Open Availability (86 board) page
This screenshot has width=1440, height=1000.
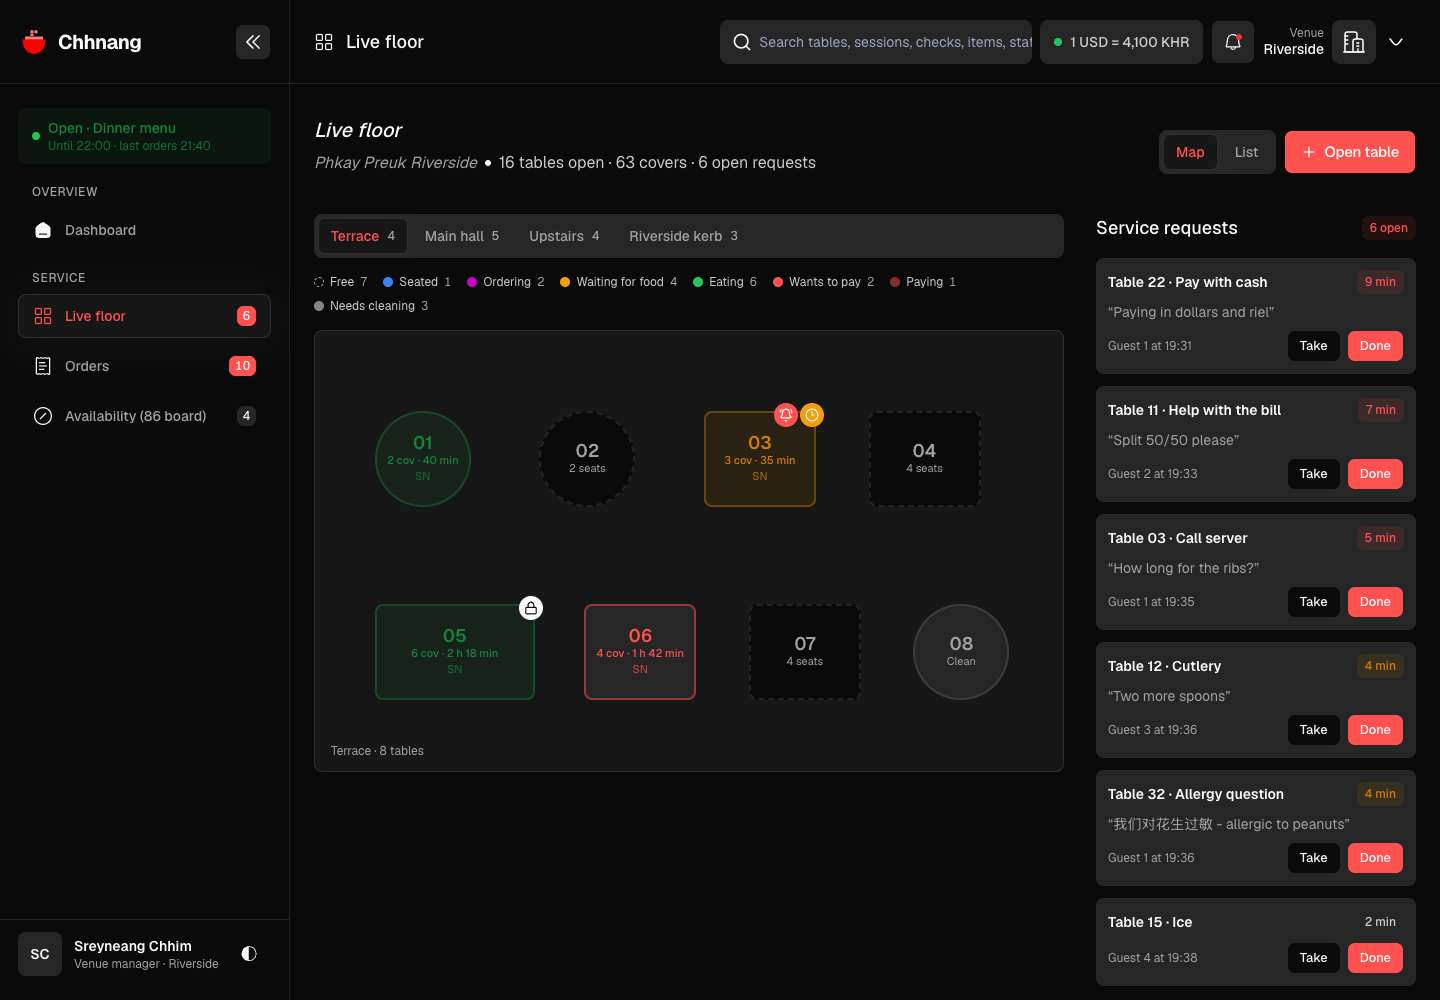144,416
